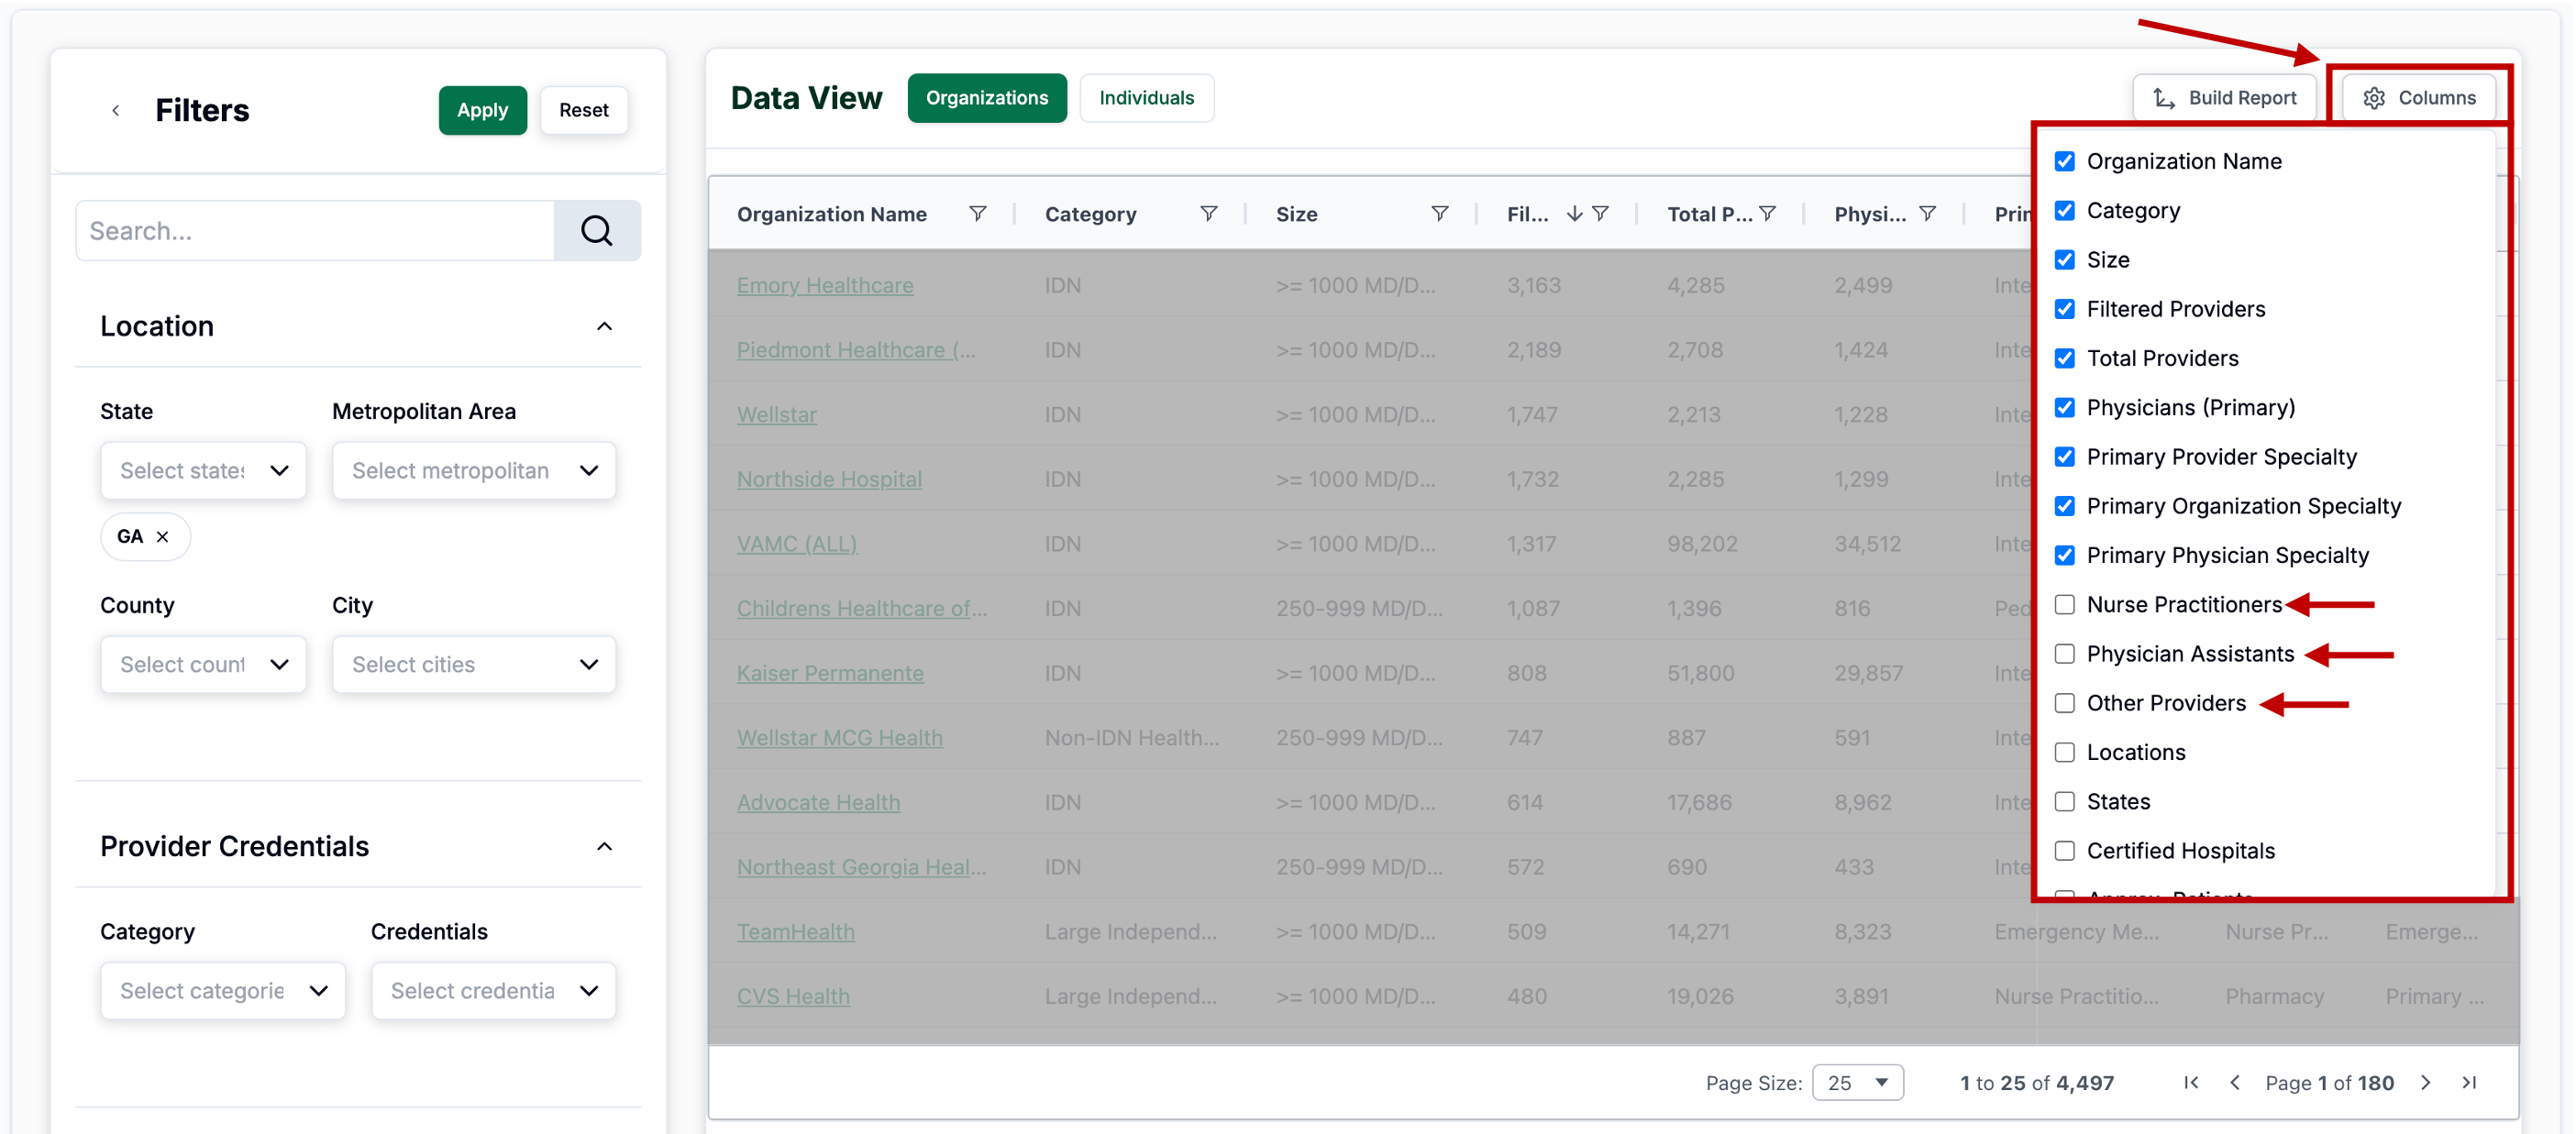Click descending sort arrow on Filtered column
This screenshot has width=2576, height=1134.
(1574, 214)
